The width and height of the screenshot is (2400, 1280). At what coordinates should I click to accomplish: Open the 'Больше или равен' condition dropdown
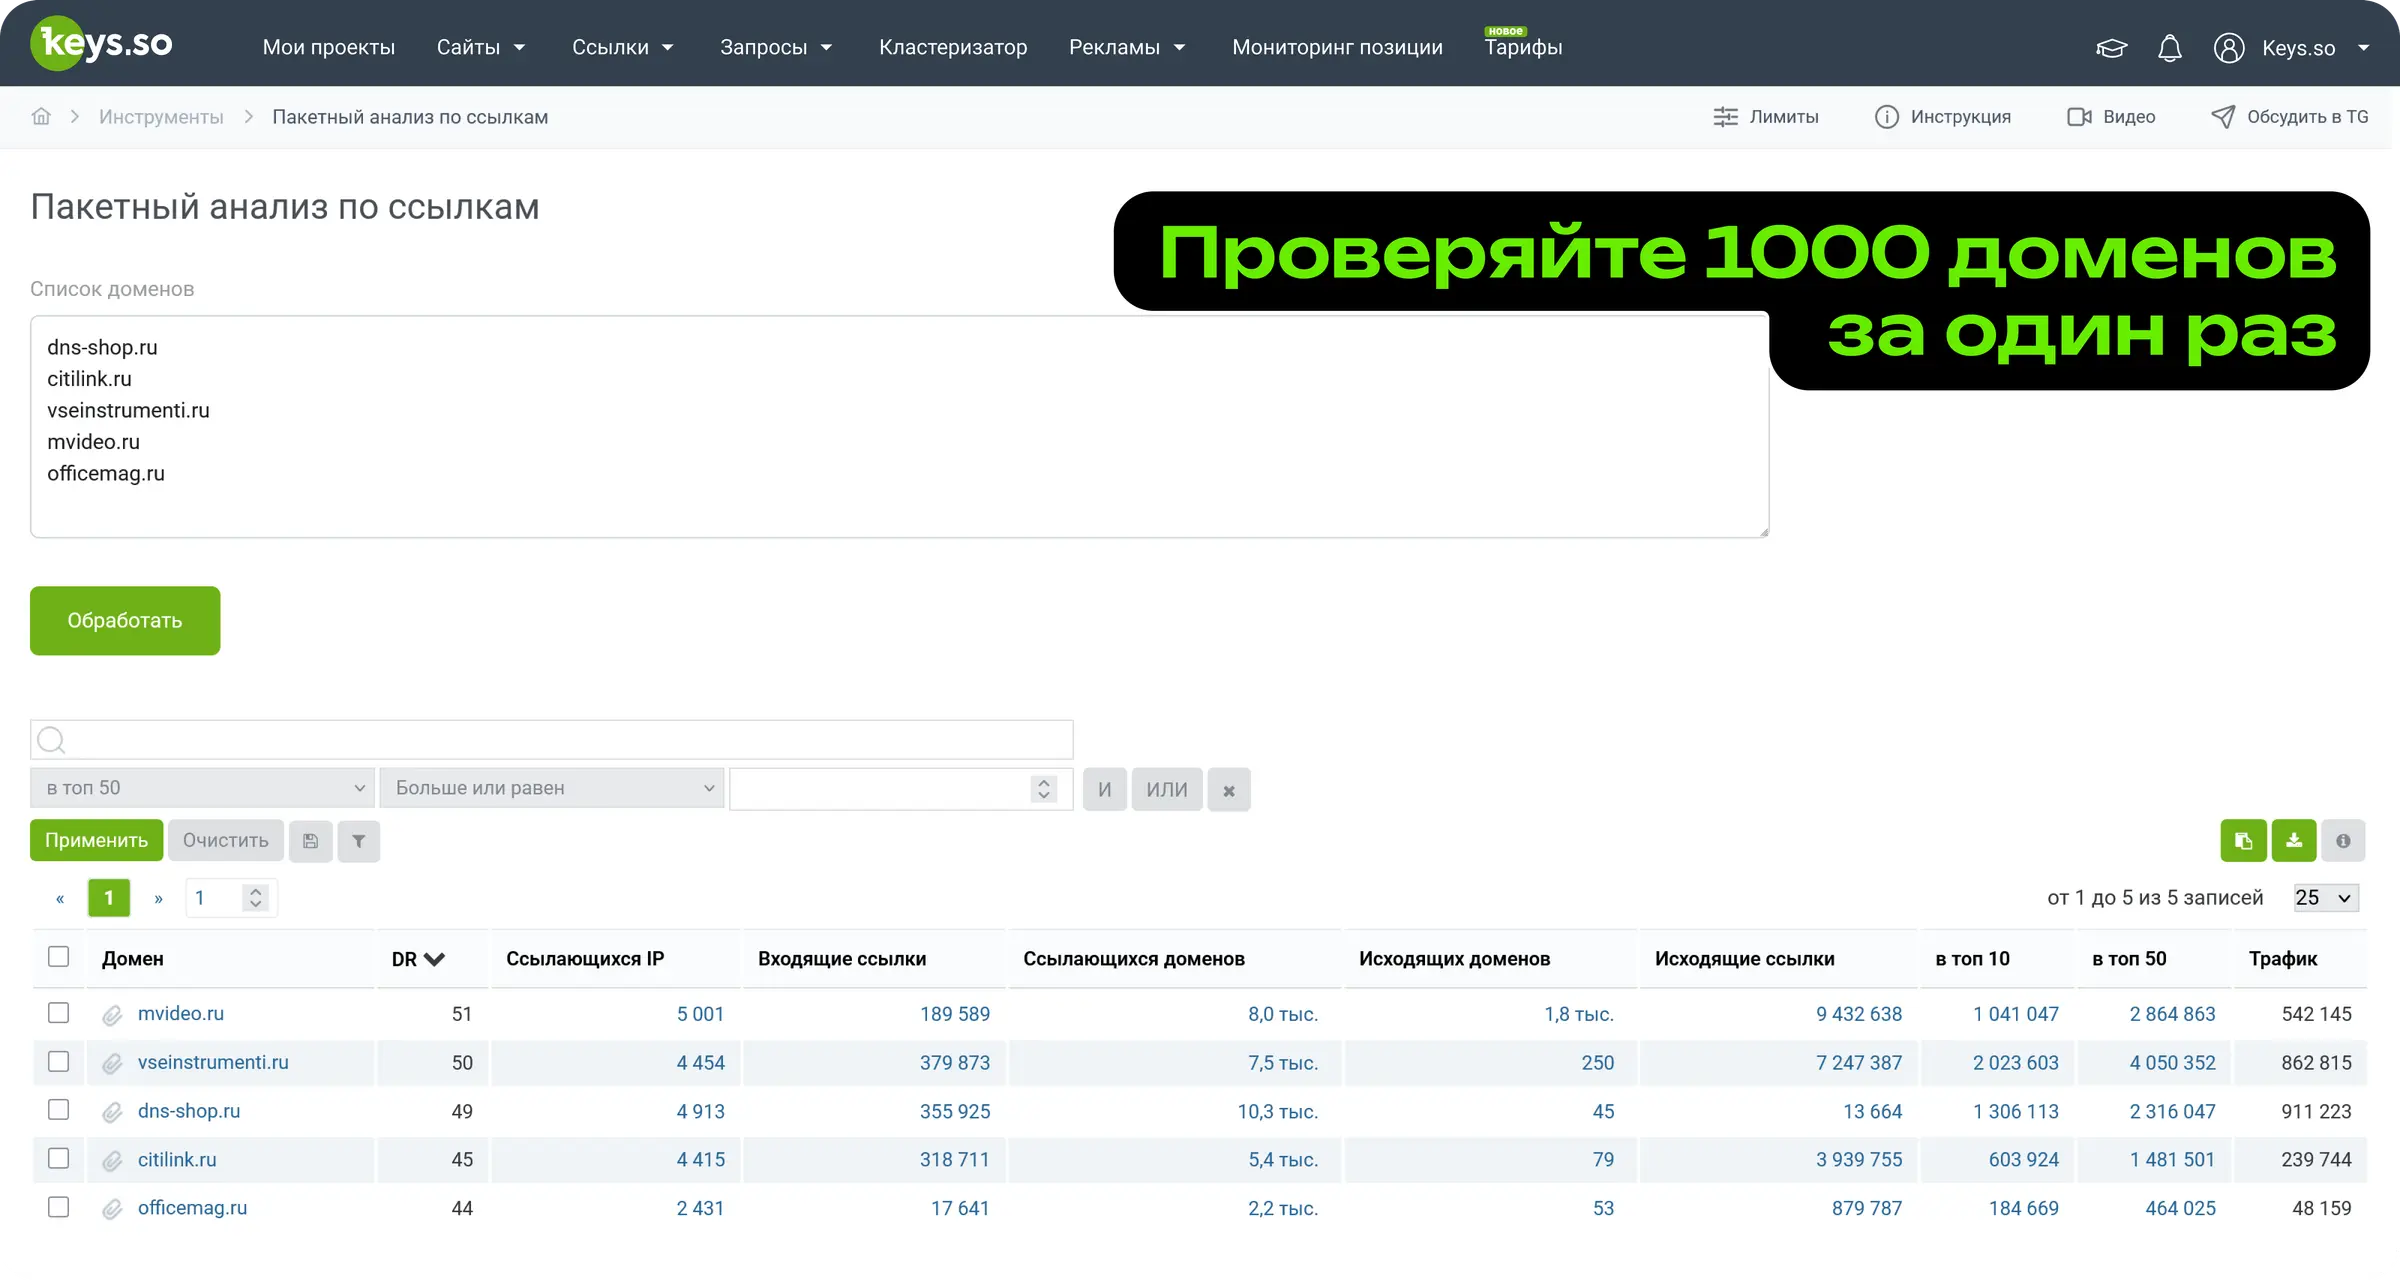coord(552,788)
